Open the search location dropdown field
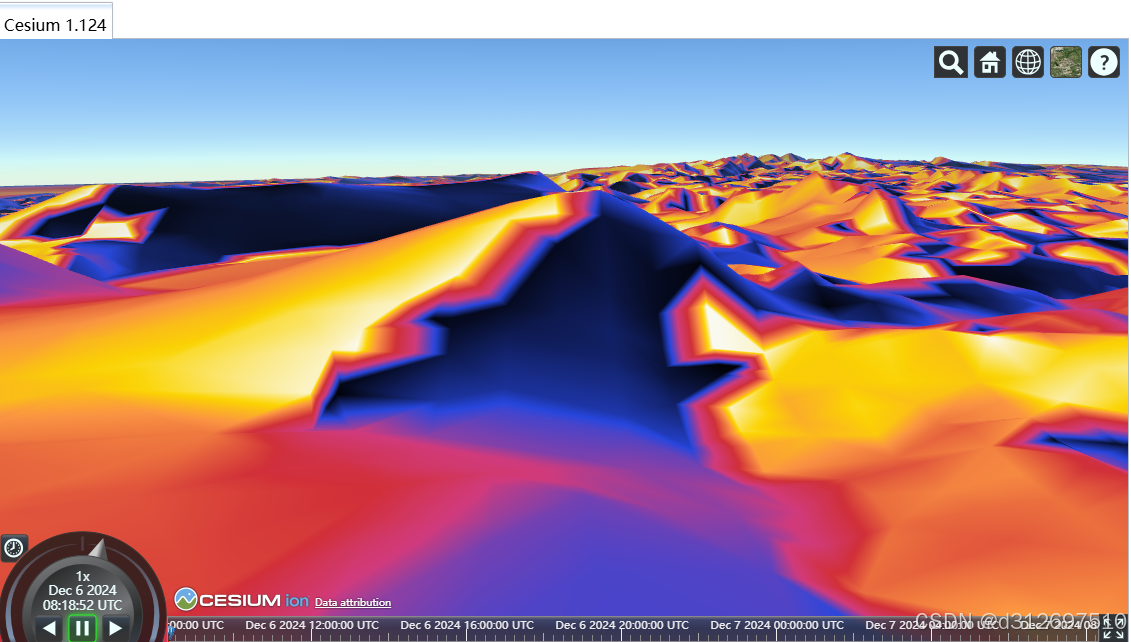 pos(950,61)
